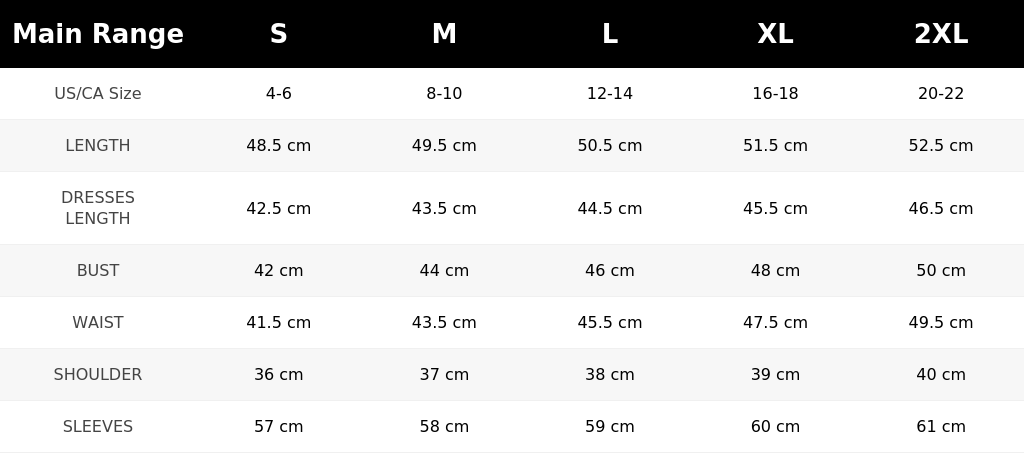Image resolution: width=1024 pixels, height=453 pixels.
Task: Select the US/CA Size row label
Action: click(x=98, y=93)
